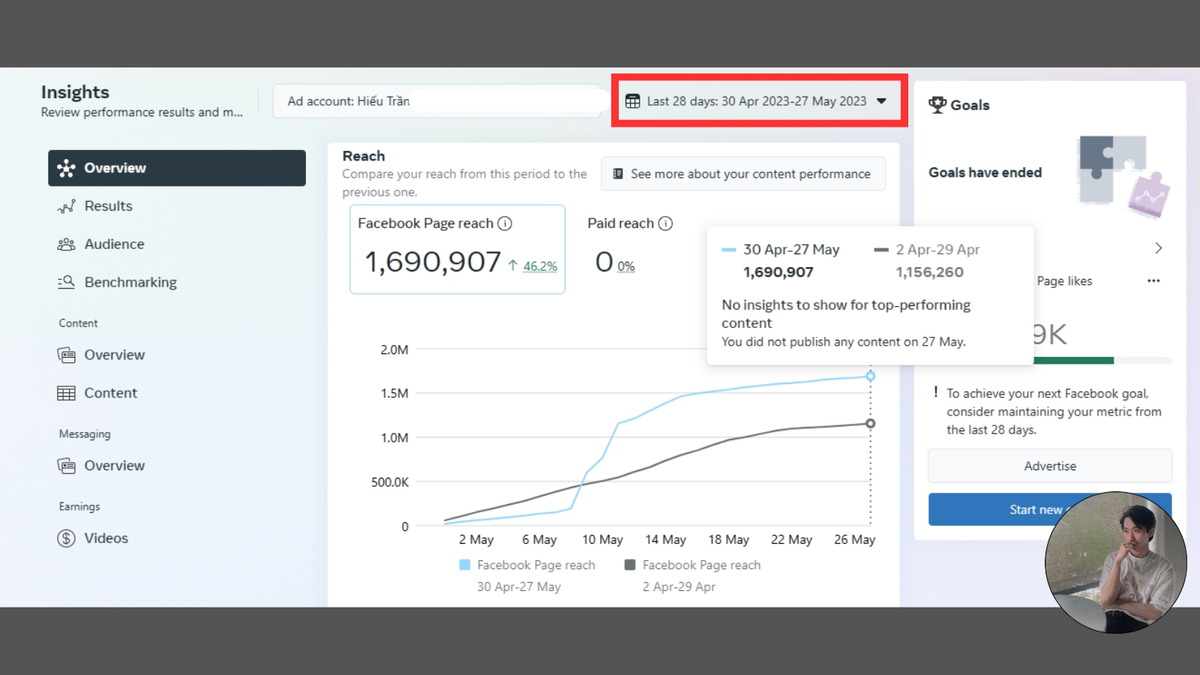Click the grey legend swatch for 2 Apr-29 Apr
This screenshot has height=675, width=1200.
629,565
